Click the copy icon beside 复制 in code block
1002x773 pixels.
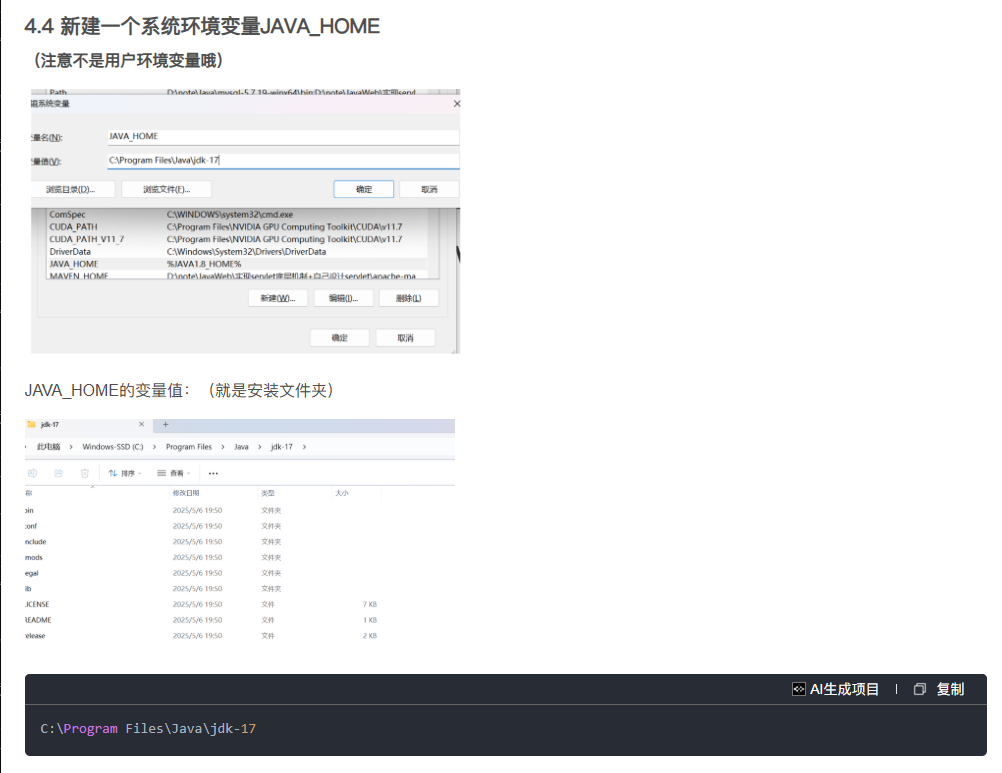(919, 689)
